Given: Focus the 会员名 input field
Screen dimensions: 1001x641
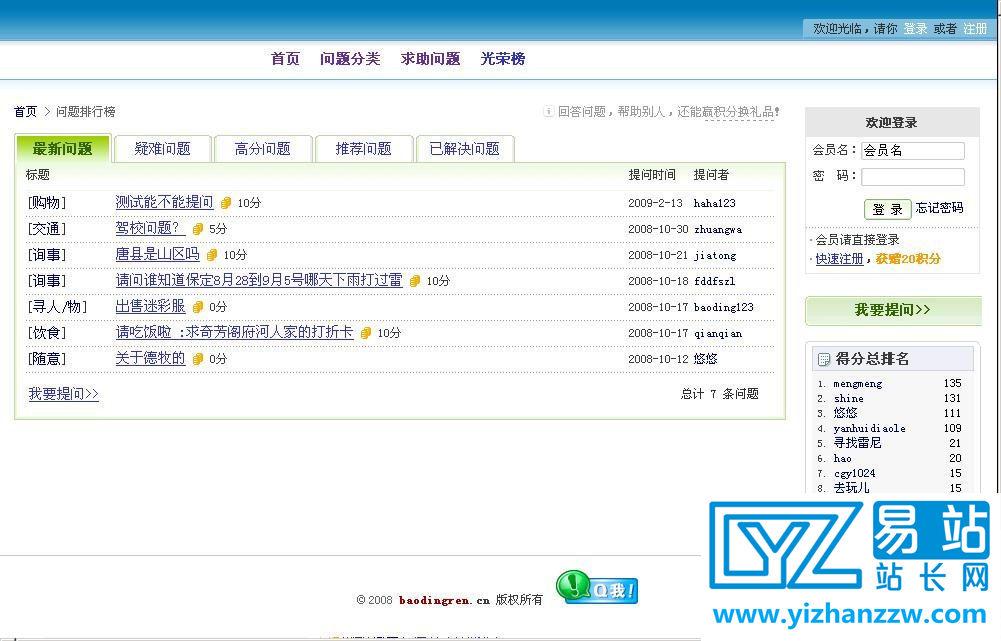Looking at the screenshot, I should (x=913, y=151).
